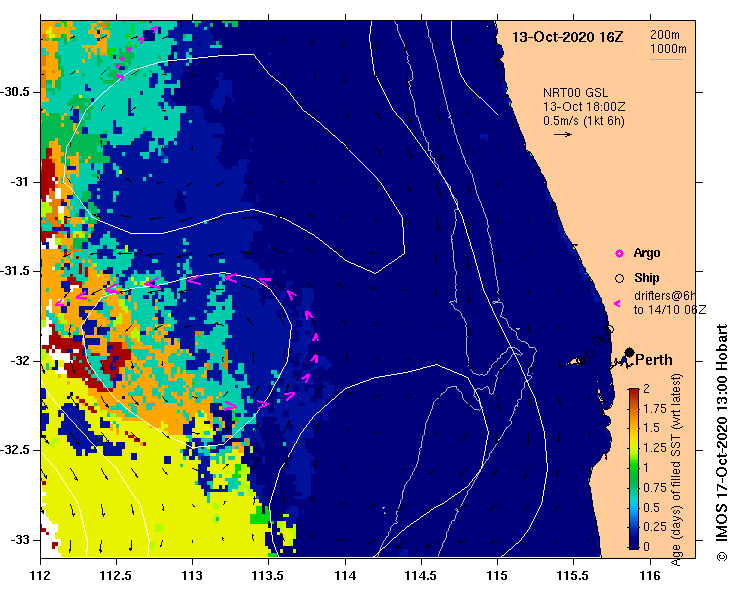
Task: Click the 'IMOS 17-Oct-2020 13:00 Hobart' credit text
Action: (x=722, y=443)
